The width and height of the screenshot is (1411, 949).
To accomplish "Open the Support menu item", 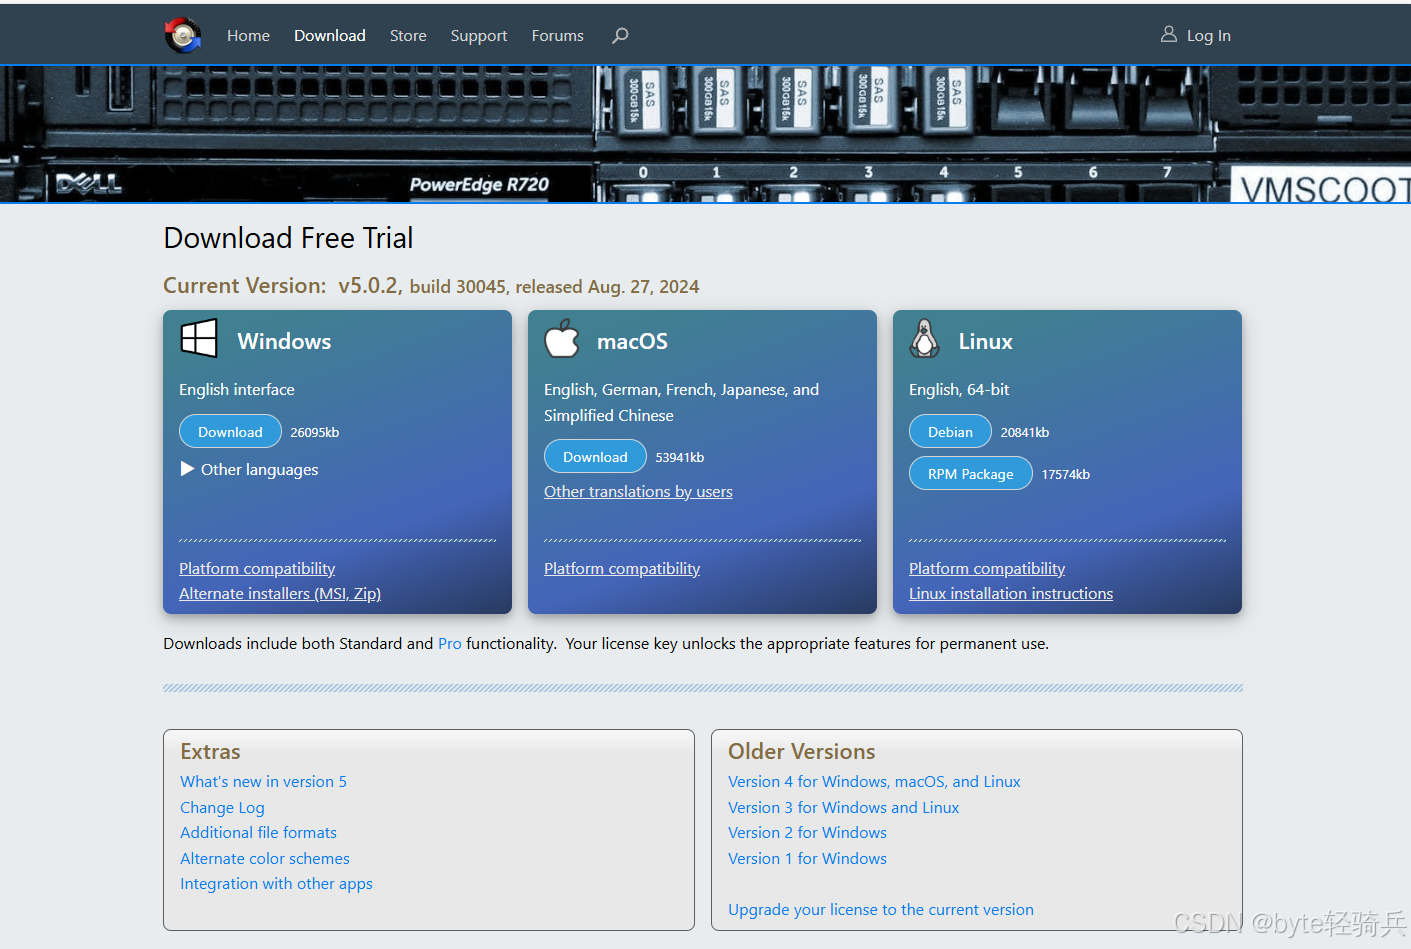I will click(x=479, y=36).
